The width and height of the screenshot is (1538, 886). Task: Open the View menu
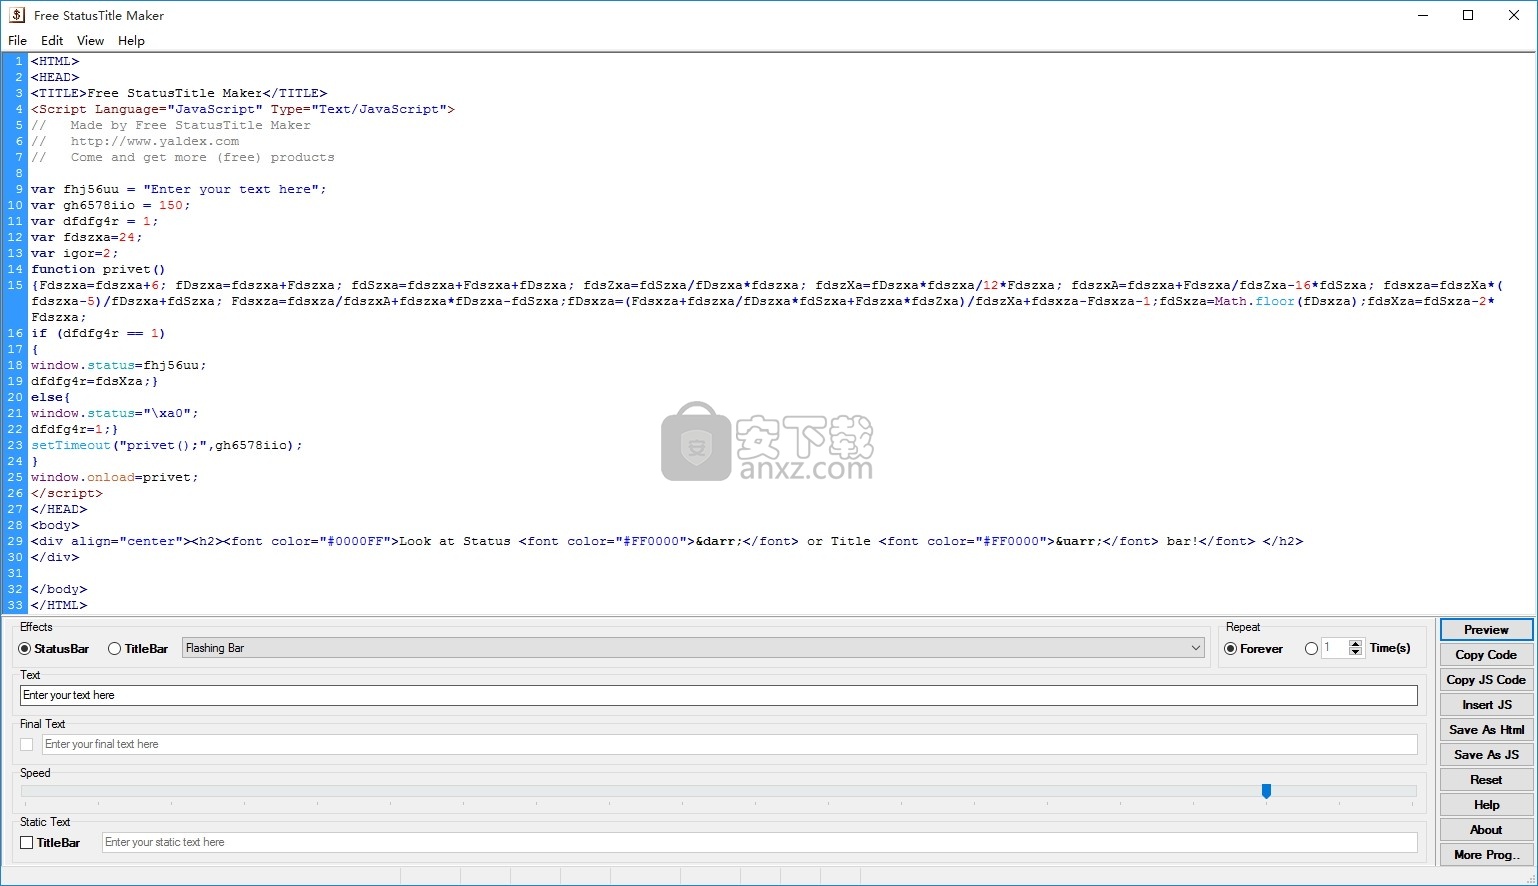click(90, 41)
